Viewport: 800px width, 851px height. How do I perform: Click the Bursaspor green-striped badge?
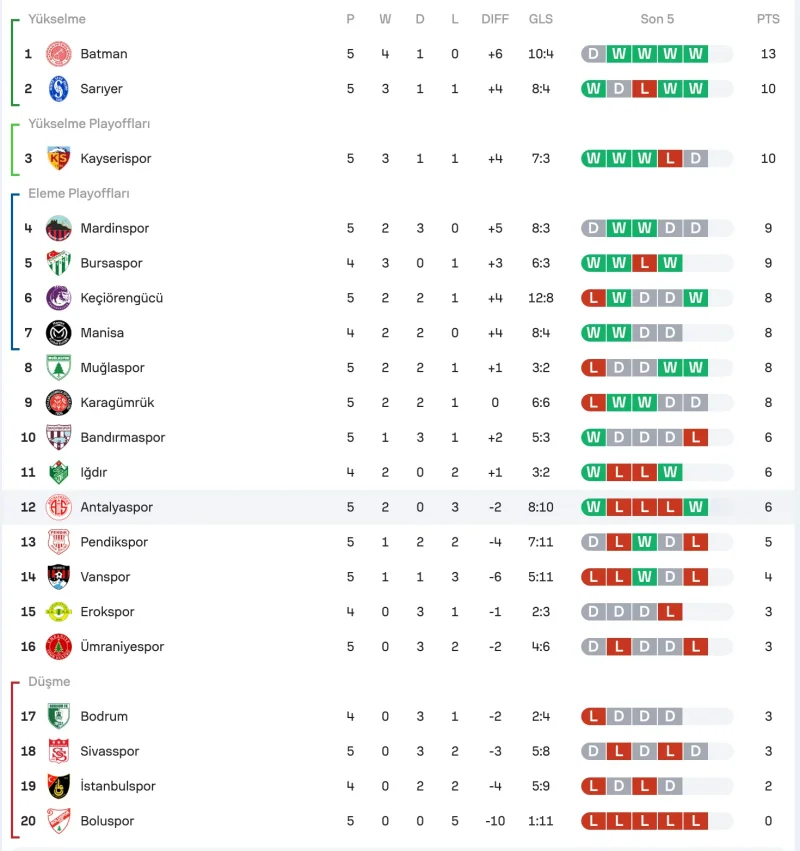58,263
